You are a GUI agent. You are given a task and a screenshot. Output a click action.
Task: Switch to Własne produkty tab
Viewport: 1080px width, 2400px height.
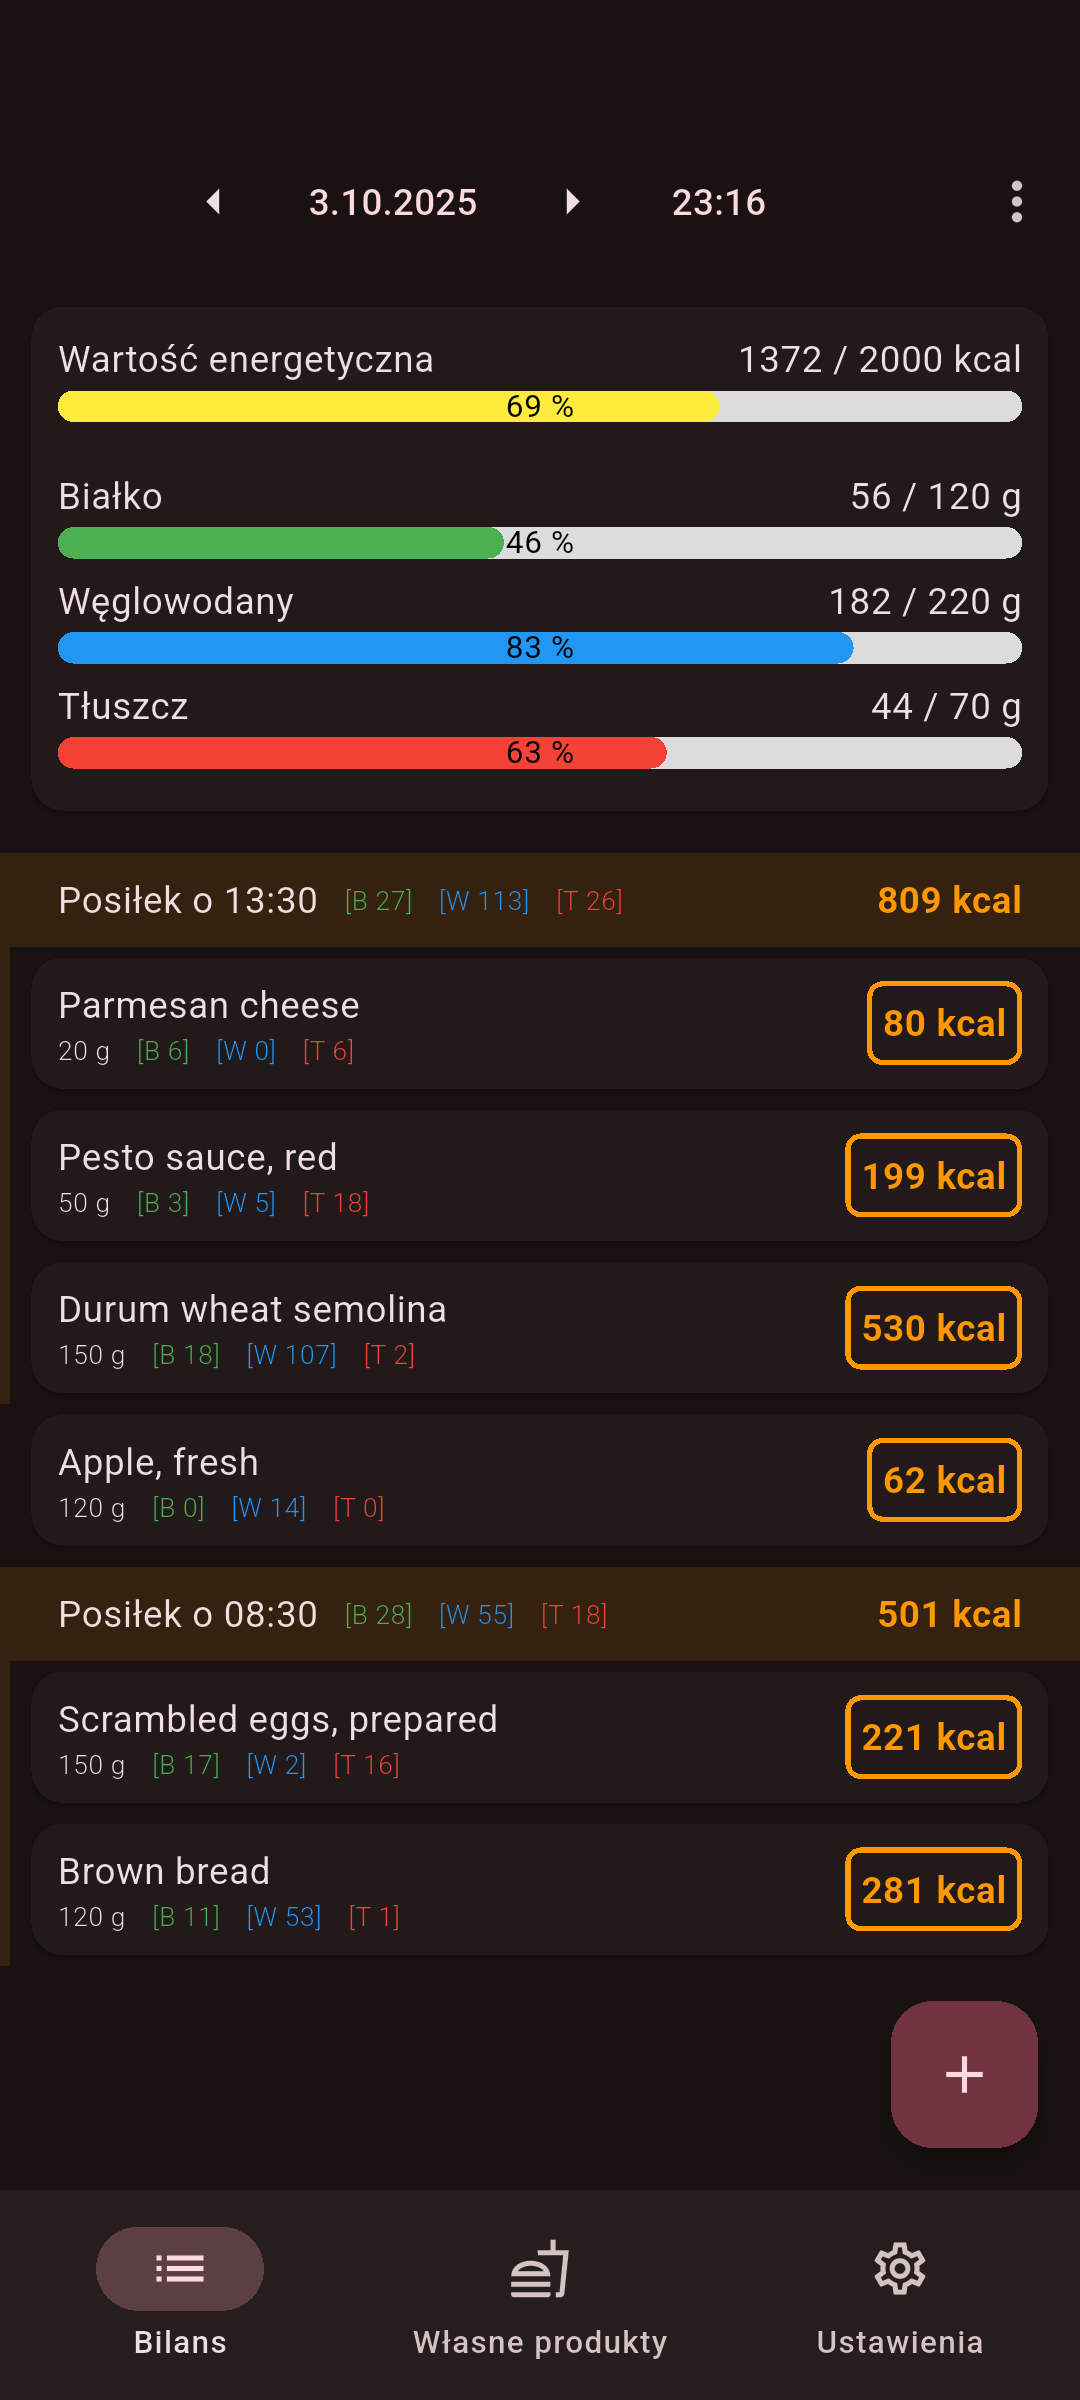point(540,2290)
